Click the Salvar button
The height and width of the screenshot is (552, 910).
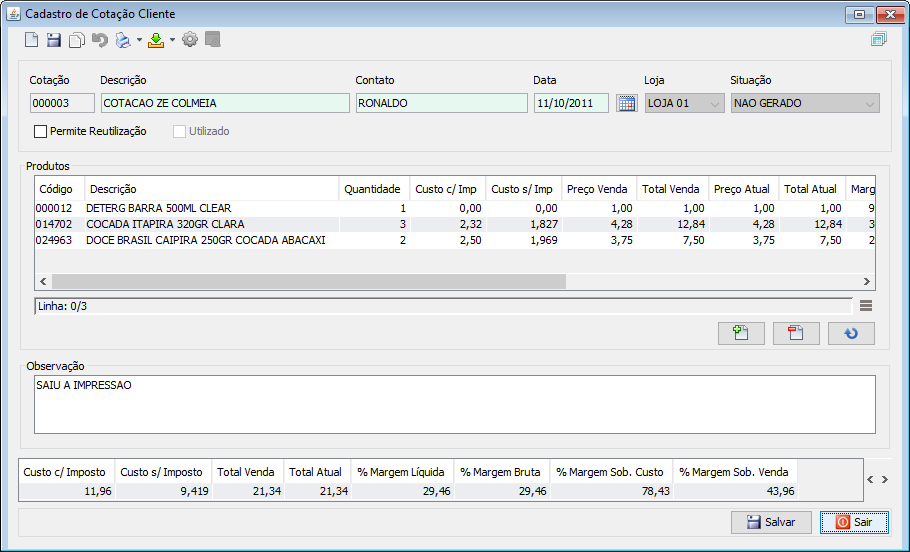tap(771, 522)
